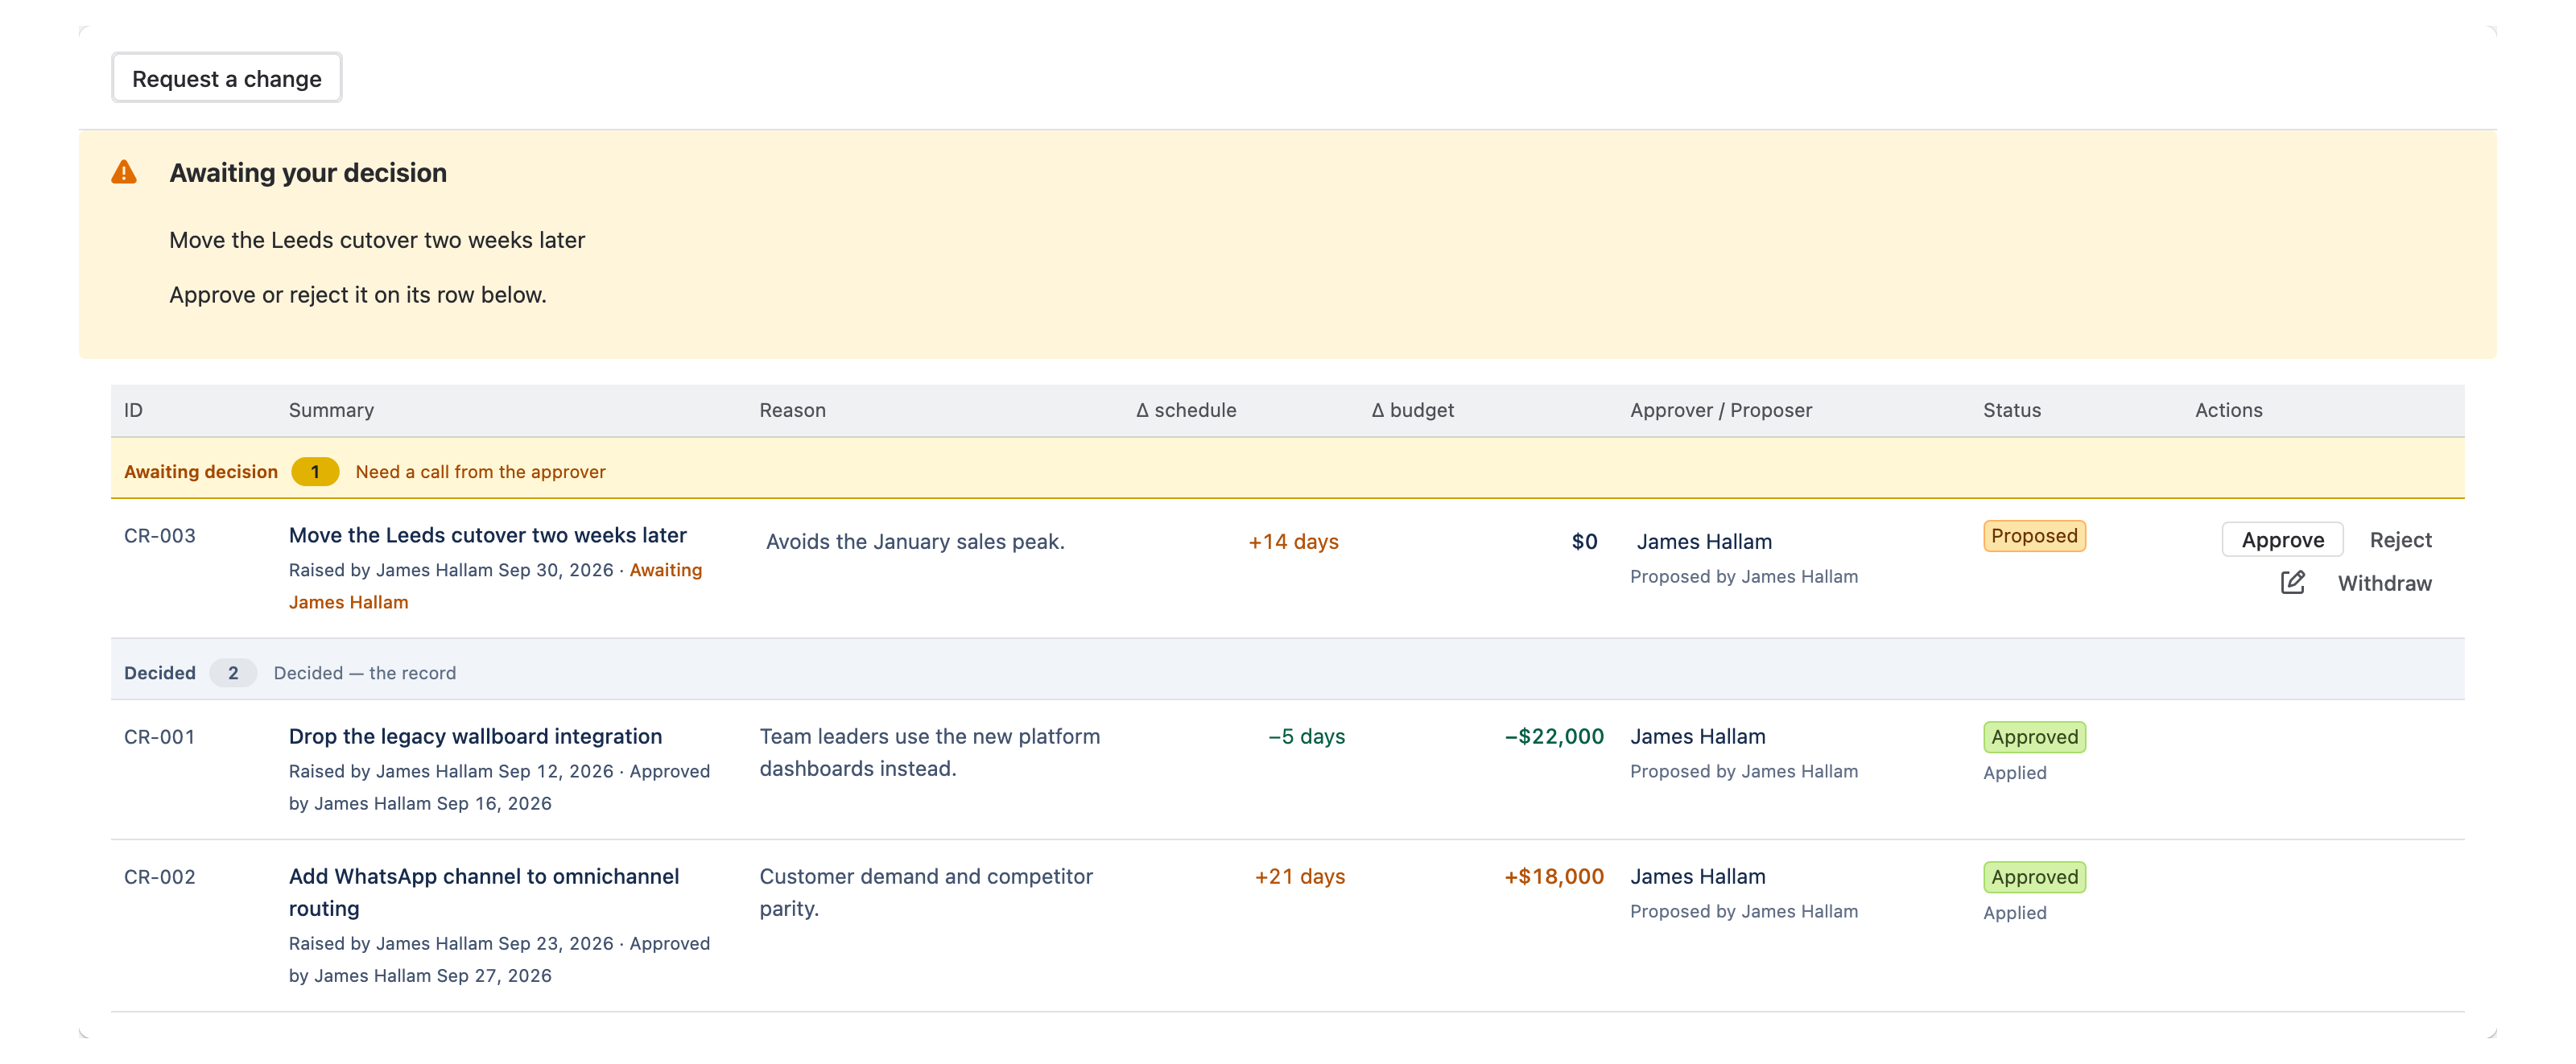
Task: Click the decided count badge '2'
Action: tap(233, 673)
